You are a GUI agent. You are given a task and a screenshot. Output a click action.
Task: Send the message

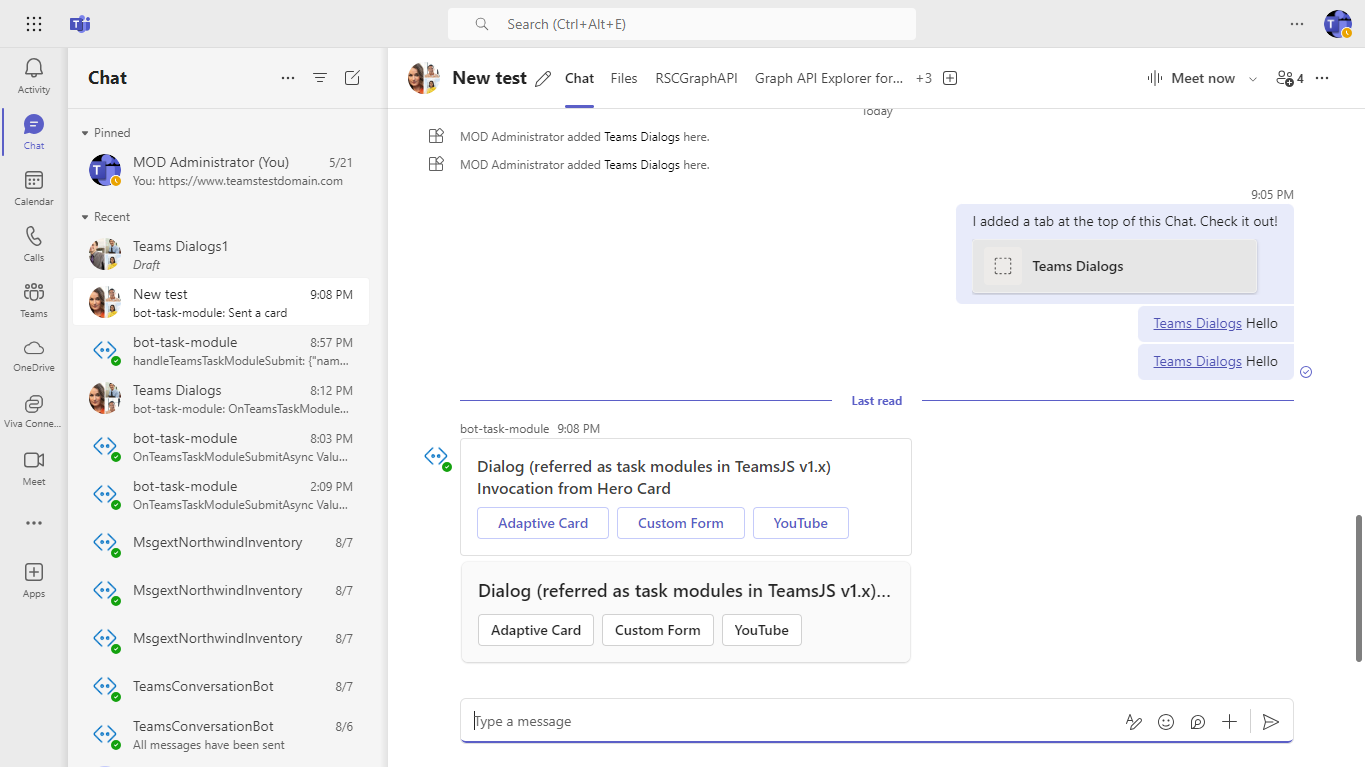click(x=1271, y=722)
